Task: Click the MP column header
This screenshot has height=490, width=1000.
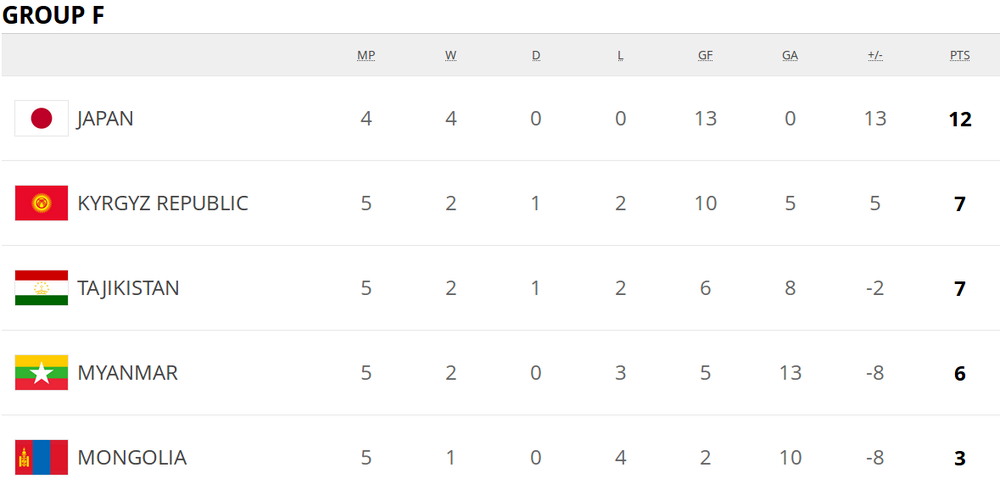Action: pos(366,56)
